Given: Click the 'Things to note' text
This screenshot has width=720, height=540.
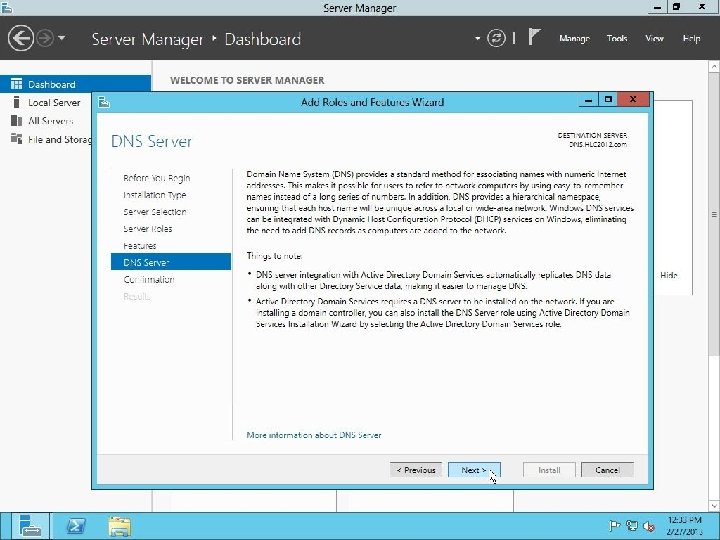Looking at the screenshot, I should [x=274, y=255].
